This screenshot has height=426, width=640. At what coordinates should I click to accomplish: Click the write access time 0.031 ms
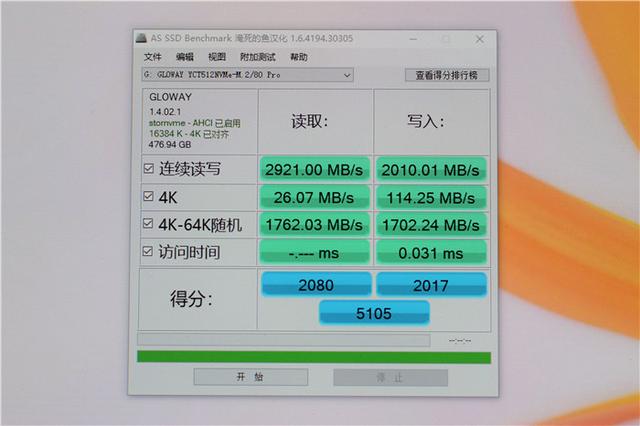(x=431, y=253)
